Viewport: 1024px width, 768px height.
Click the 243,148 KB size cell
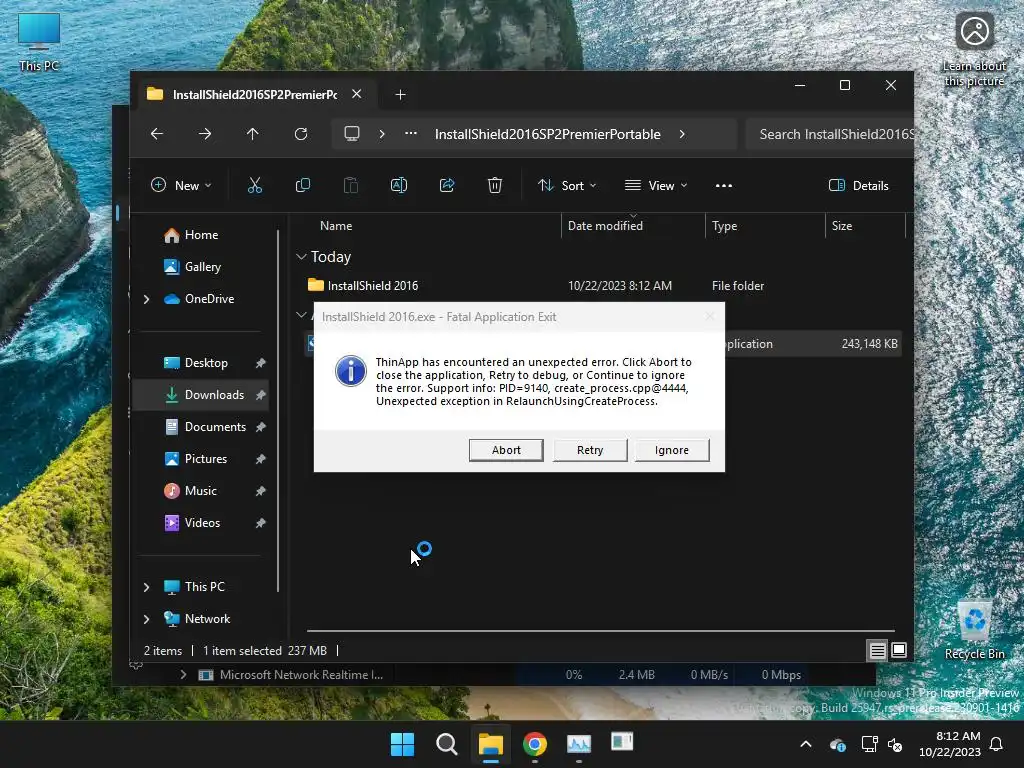click(869, 344)
